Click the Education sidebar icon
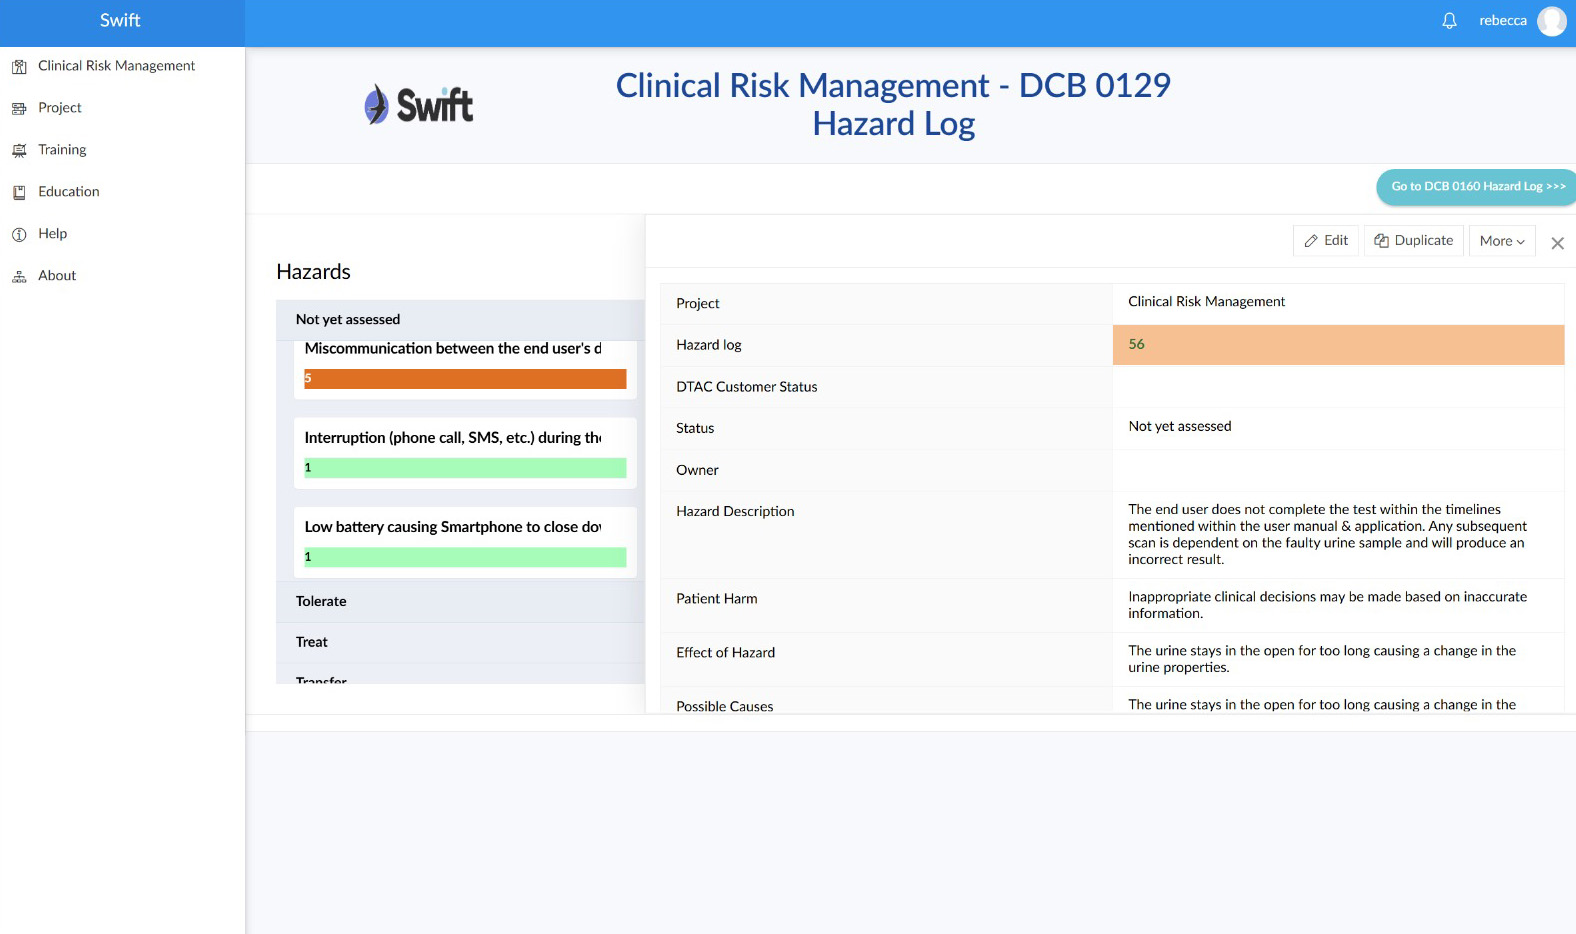Image resolution: width=1576 pixels, height=934 pixels. tap(19, 193)
